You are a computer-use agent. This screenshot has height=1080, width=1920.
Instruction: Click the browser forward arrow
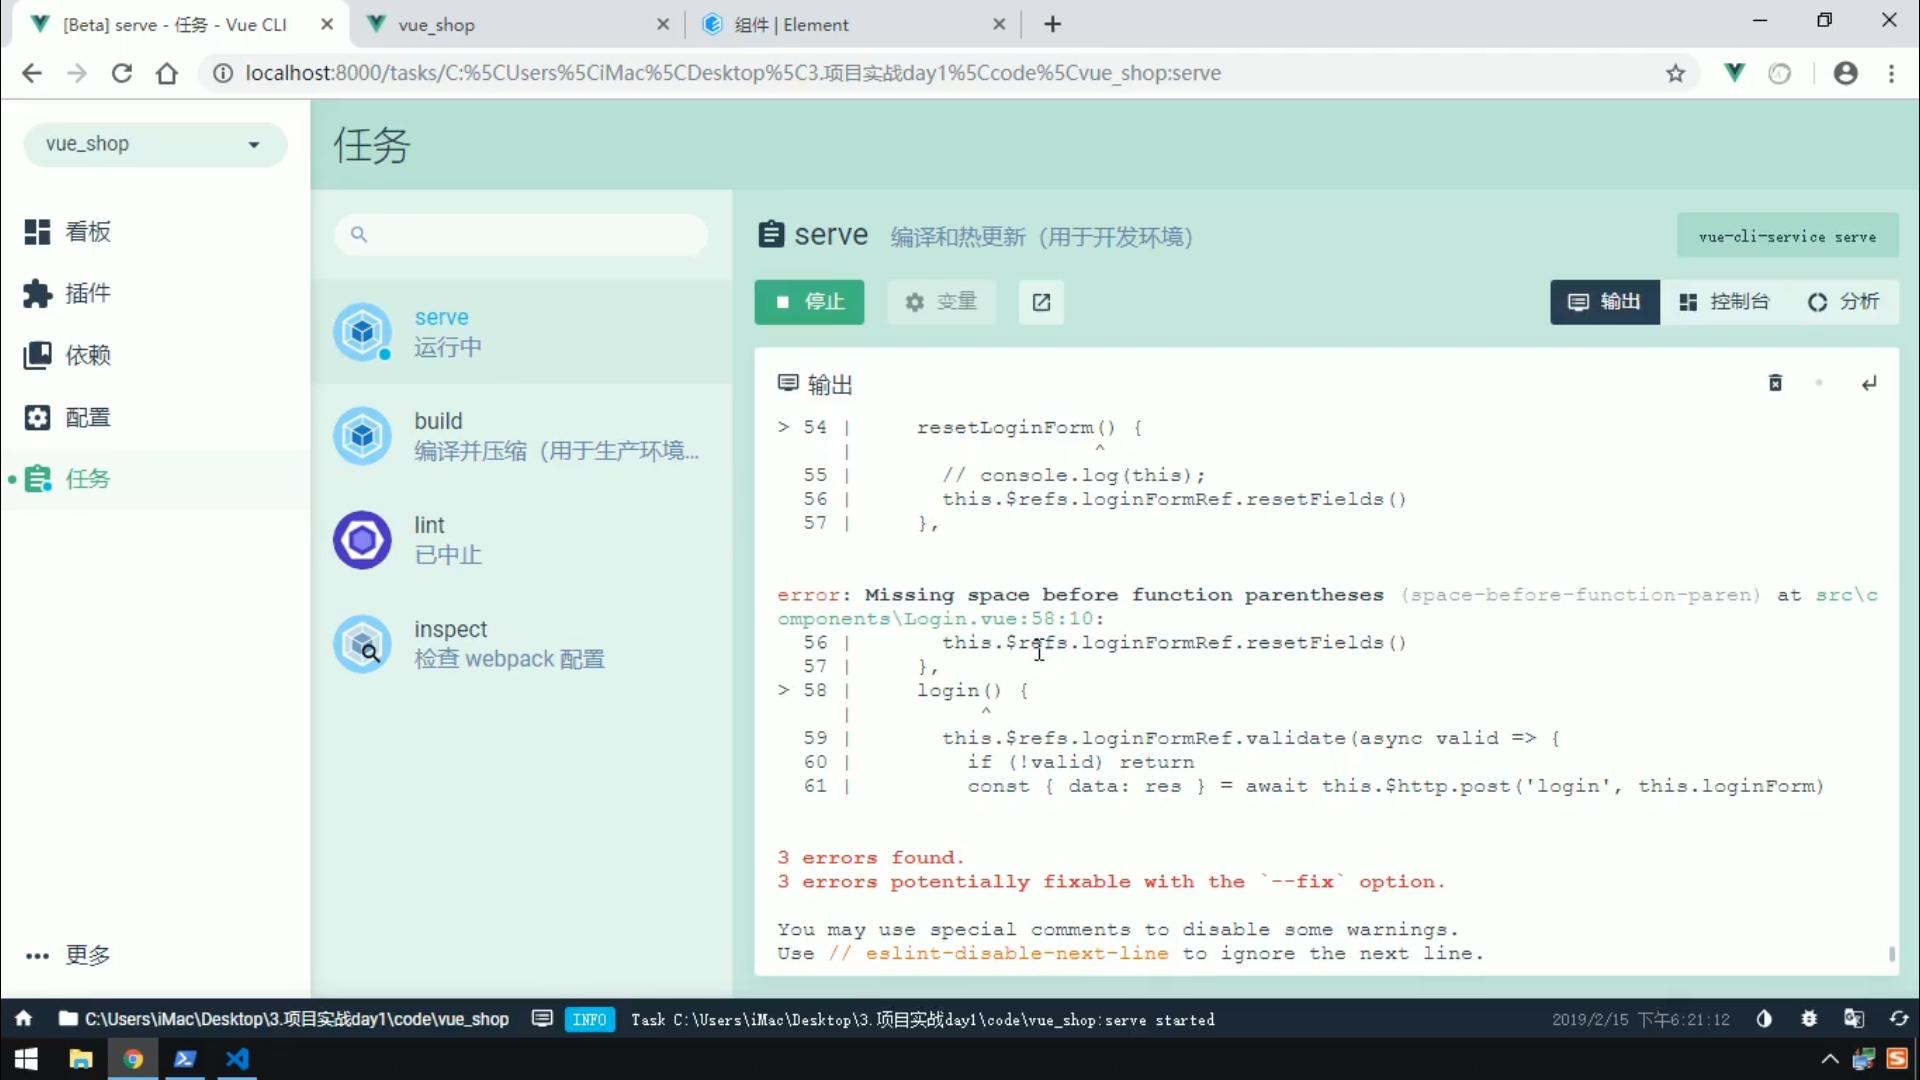pyautogui.click(x=77, y=73)
